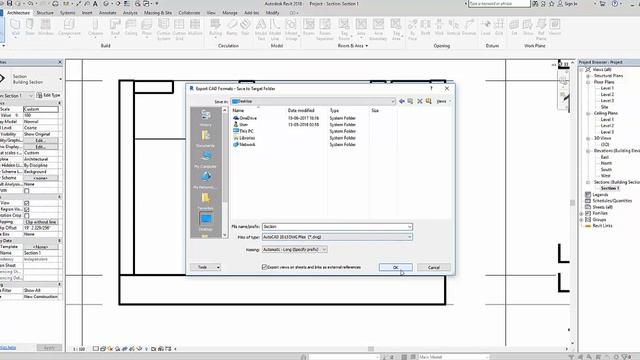Screen dimensions: 640x360
Task: Click the Wall tool in the ribbon
Action: (16, 27)
